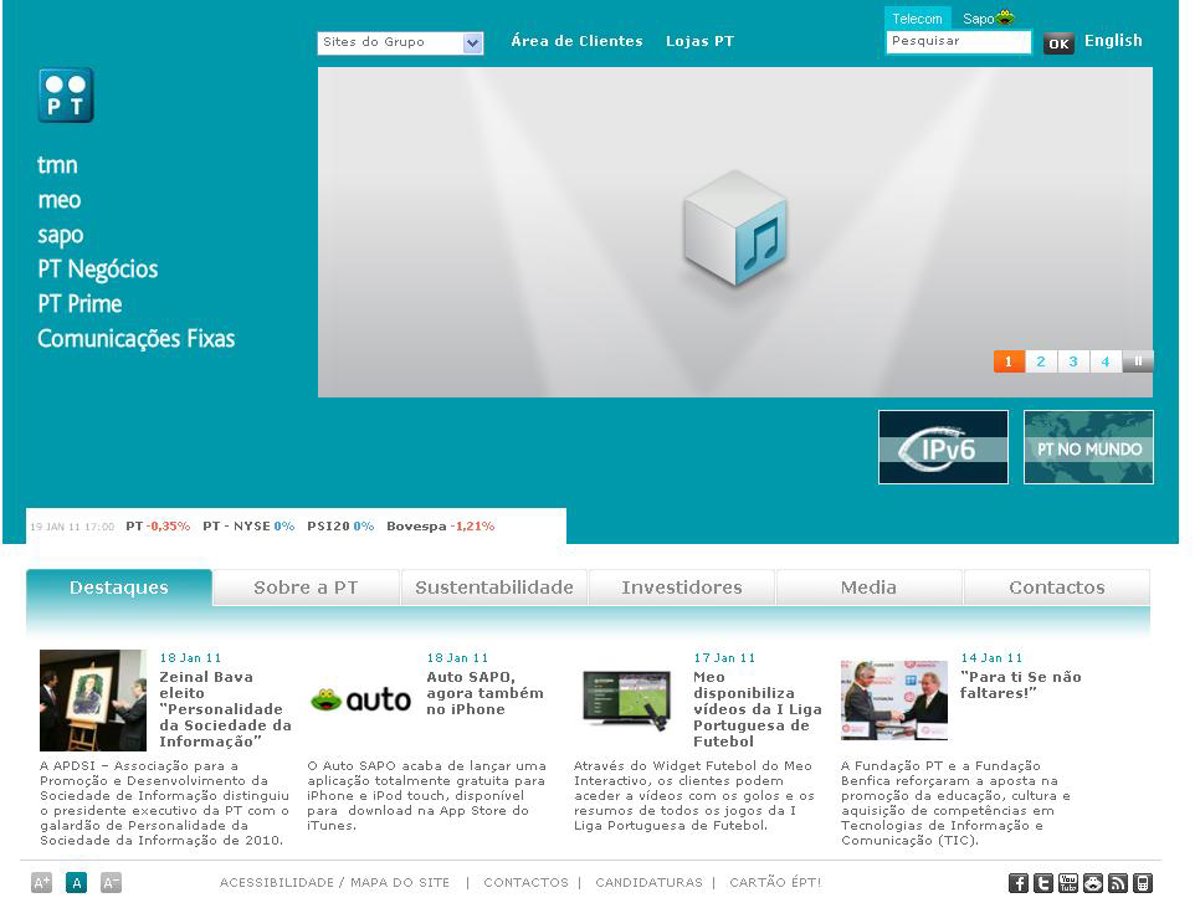
Task: Select the Sapo search tab
Action: pos(987,19)
